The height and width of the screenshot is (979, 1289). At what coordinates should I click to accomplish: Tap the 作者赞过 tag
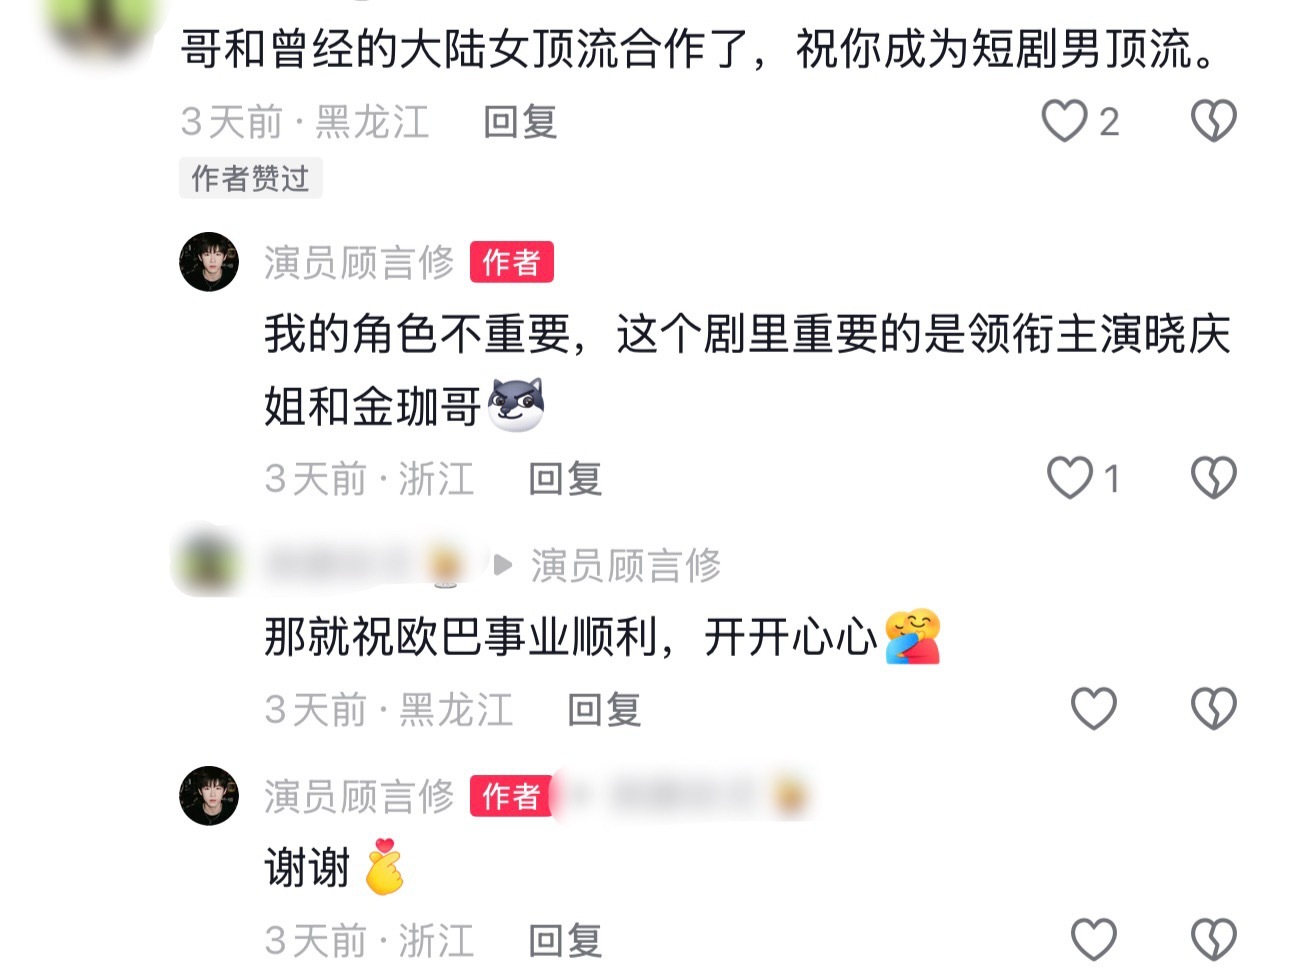click(251, 179)
